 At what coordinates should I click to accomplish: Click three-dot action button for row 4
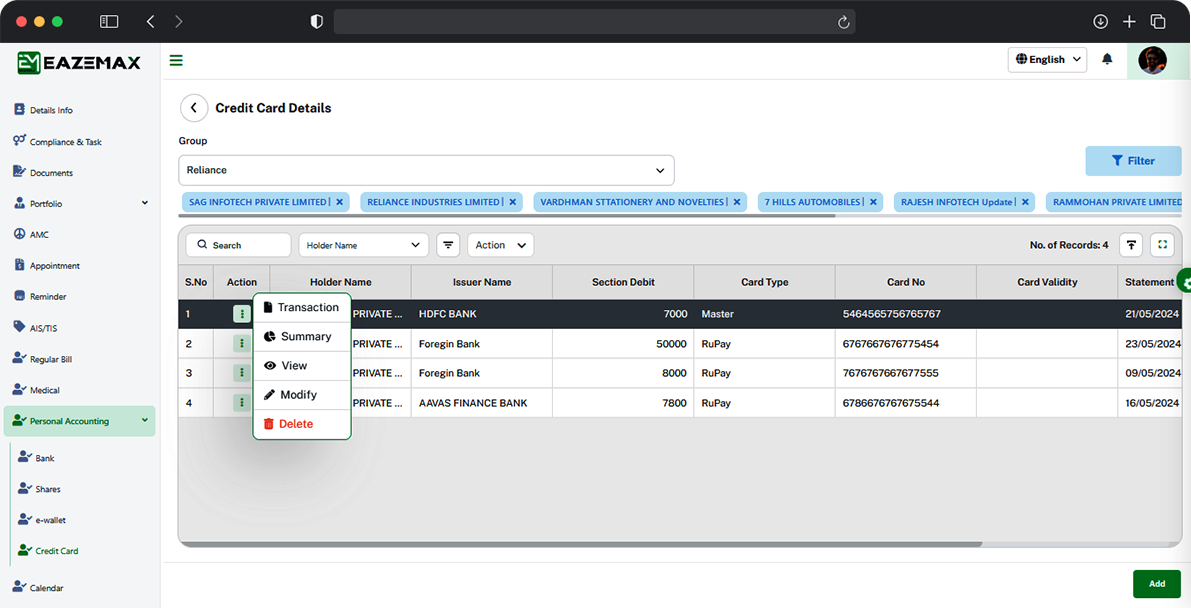click(x=242, y=403)
